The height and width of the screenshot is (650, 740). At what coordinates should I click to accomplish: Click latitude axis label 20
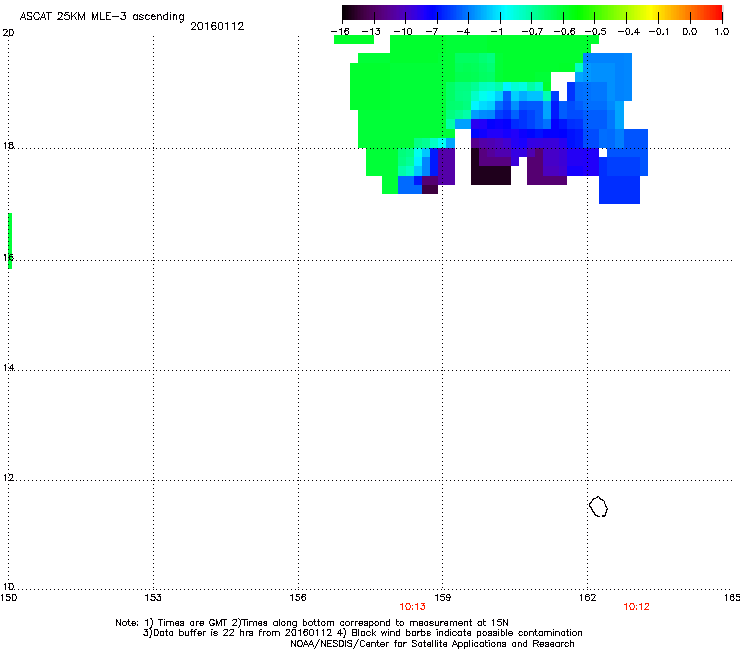pos(8,33)
